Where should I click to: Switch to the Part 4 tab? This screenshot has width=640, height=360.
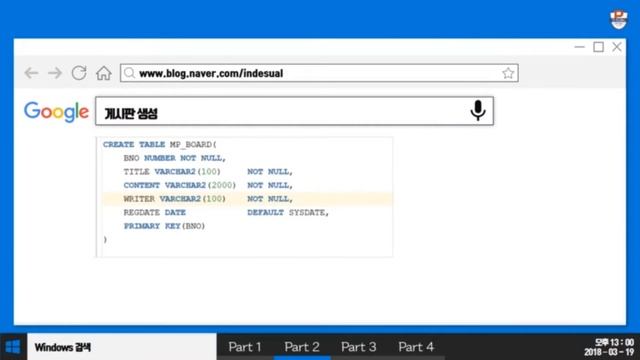[416, 347]
